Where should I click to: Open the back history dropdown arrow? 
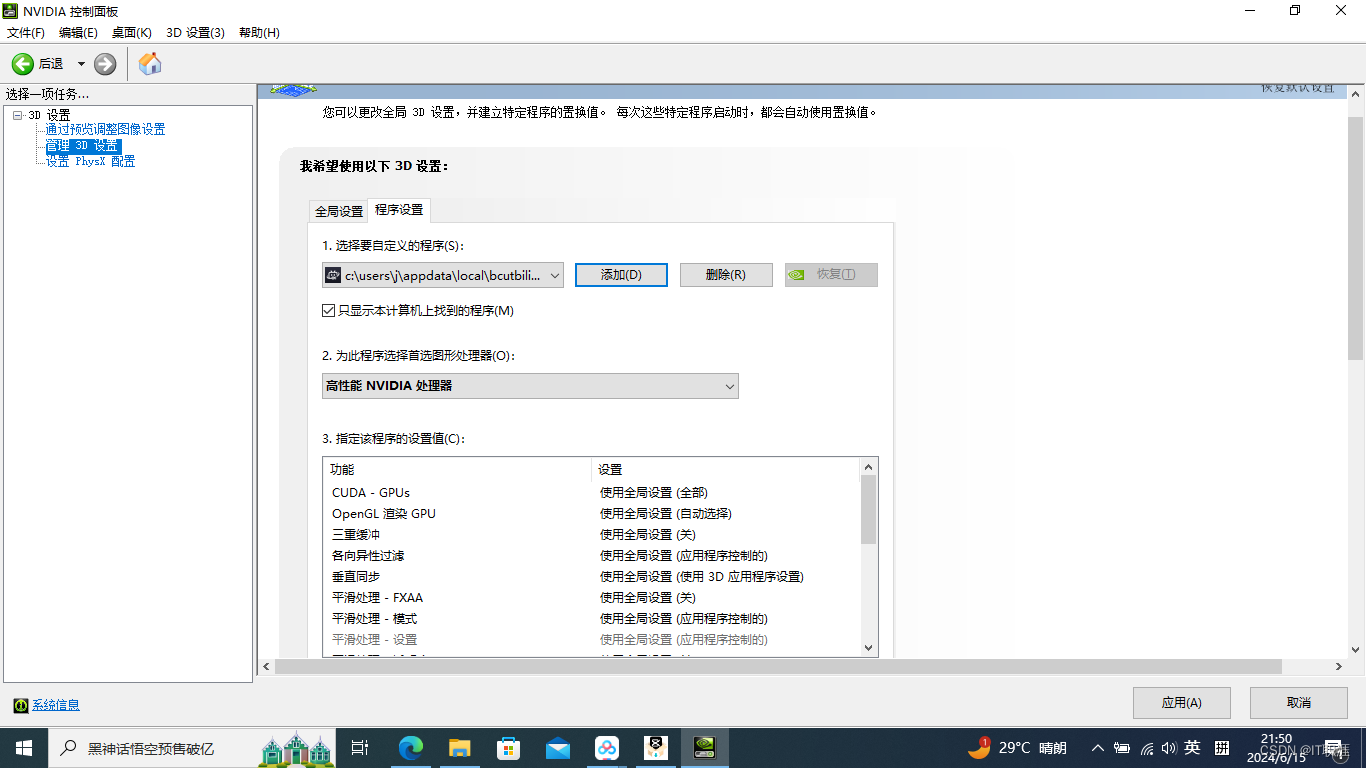tap(81, 64)
